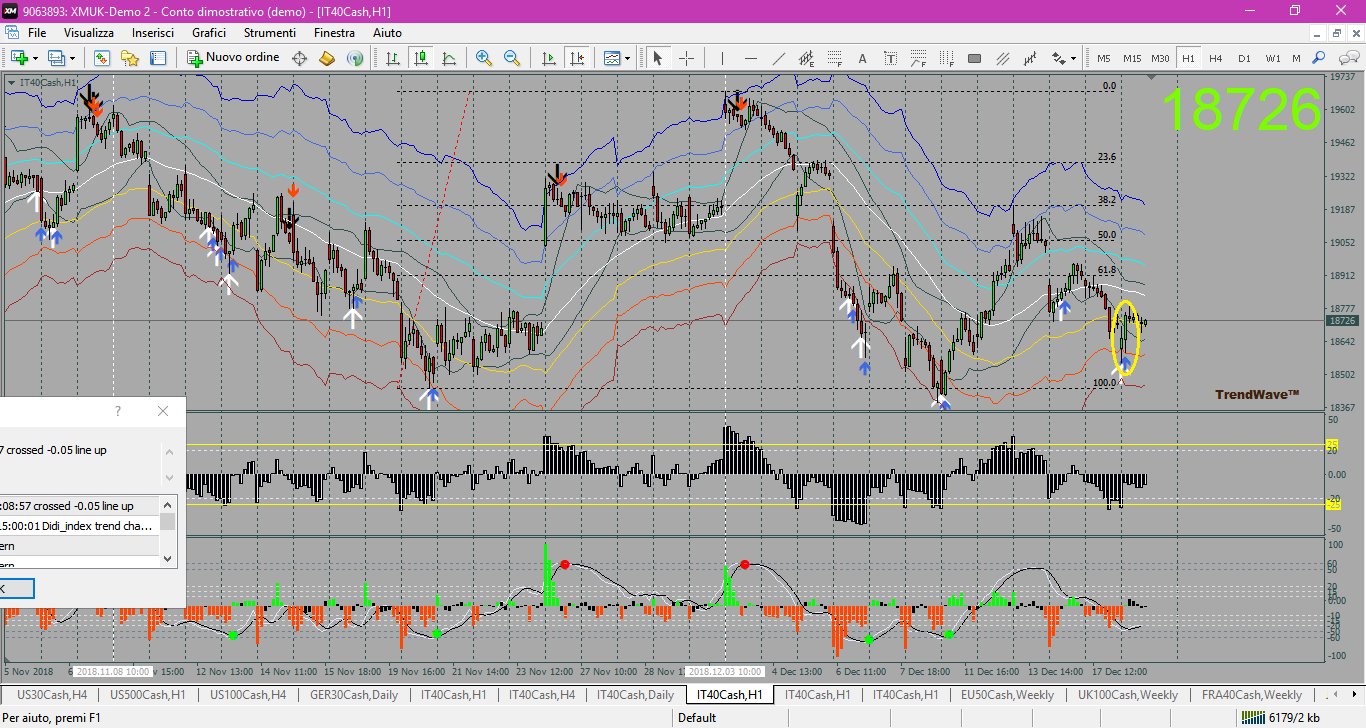Open the Navigator favorites star icon
The width and height of the screenshot is (1366, 728).
pyautogui.click(x=130, y=58)
